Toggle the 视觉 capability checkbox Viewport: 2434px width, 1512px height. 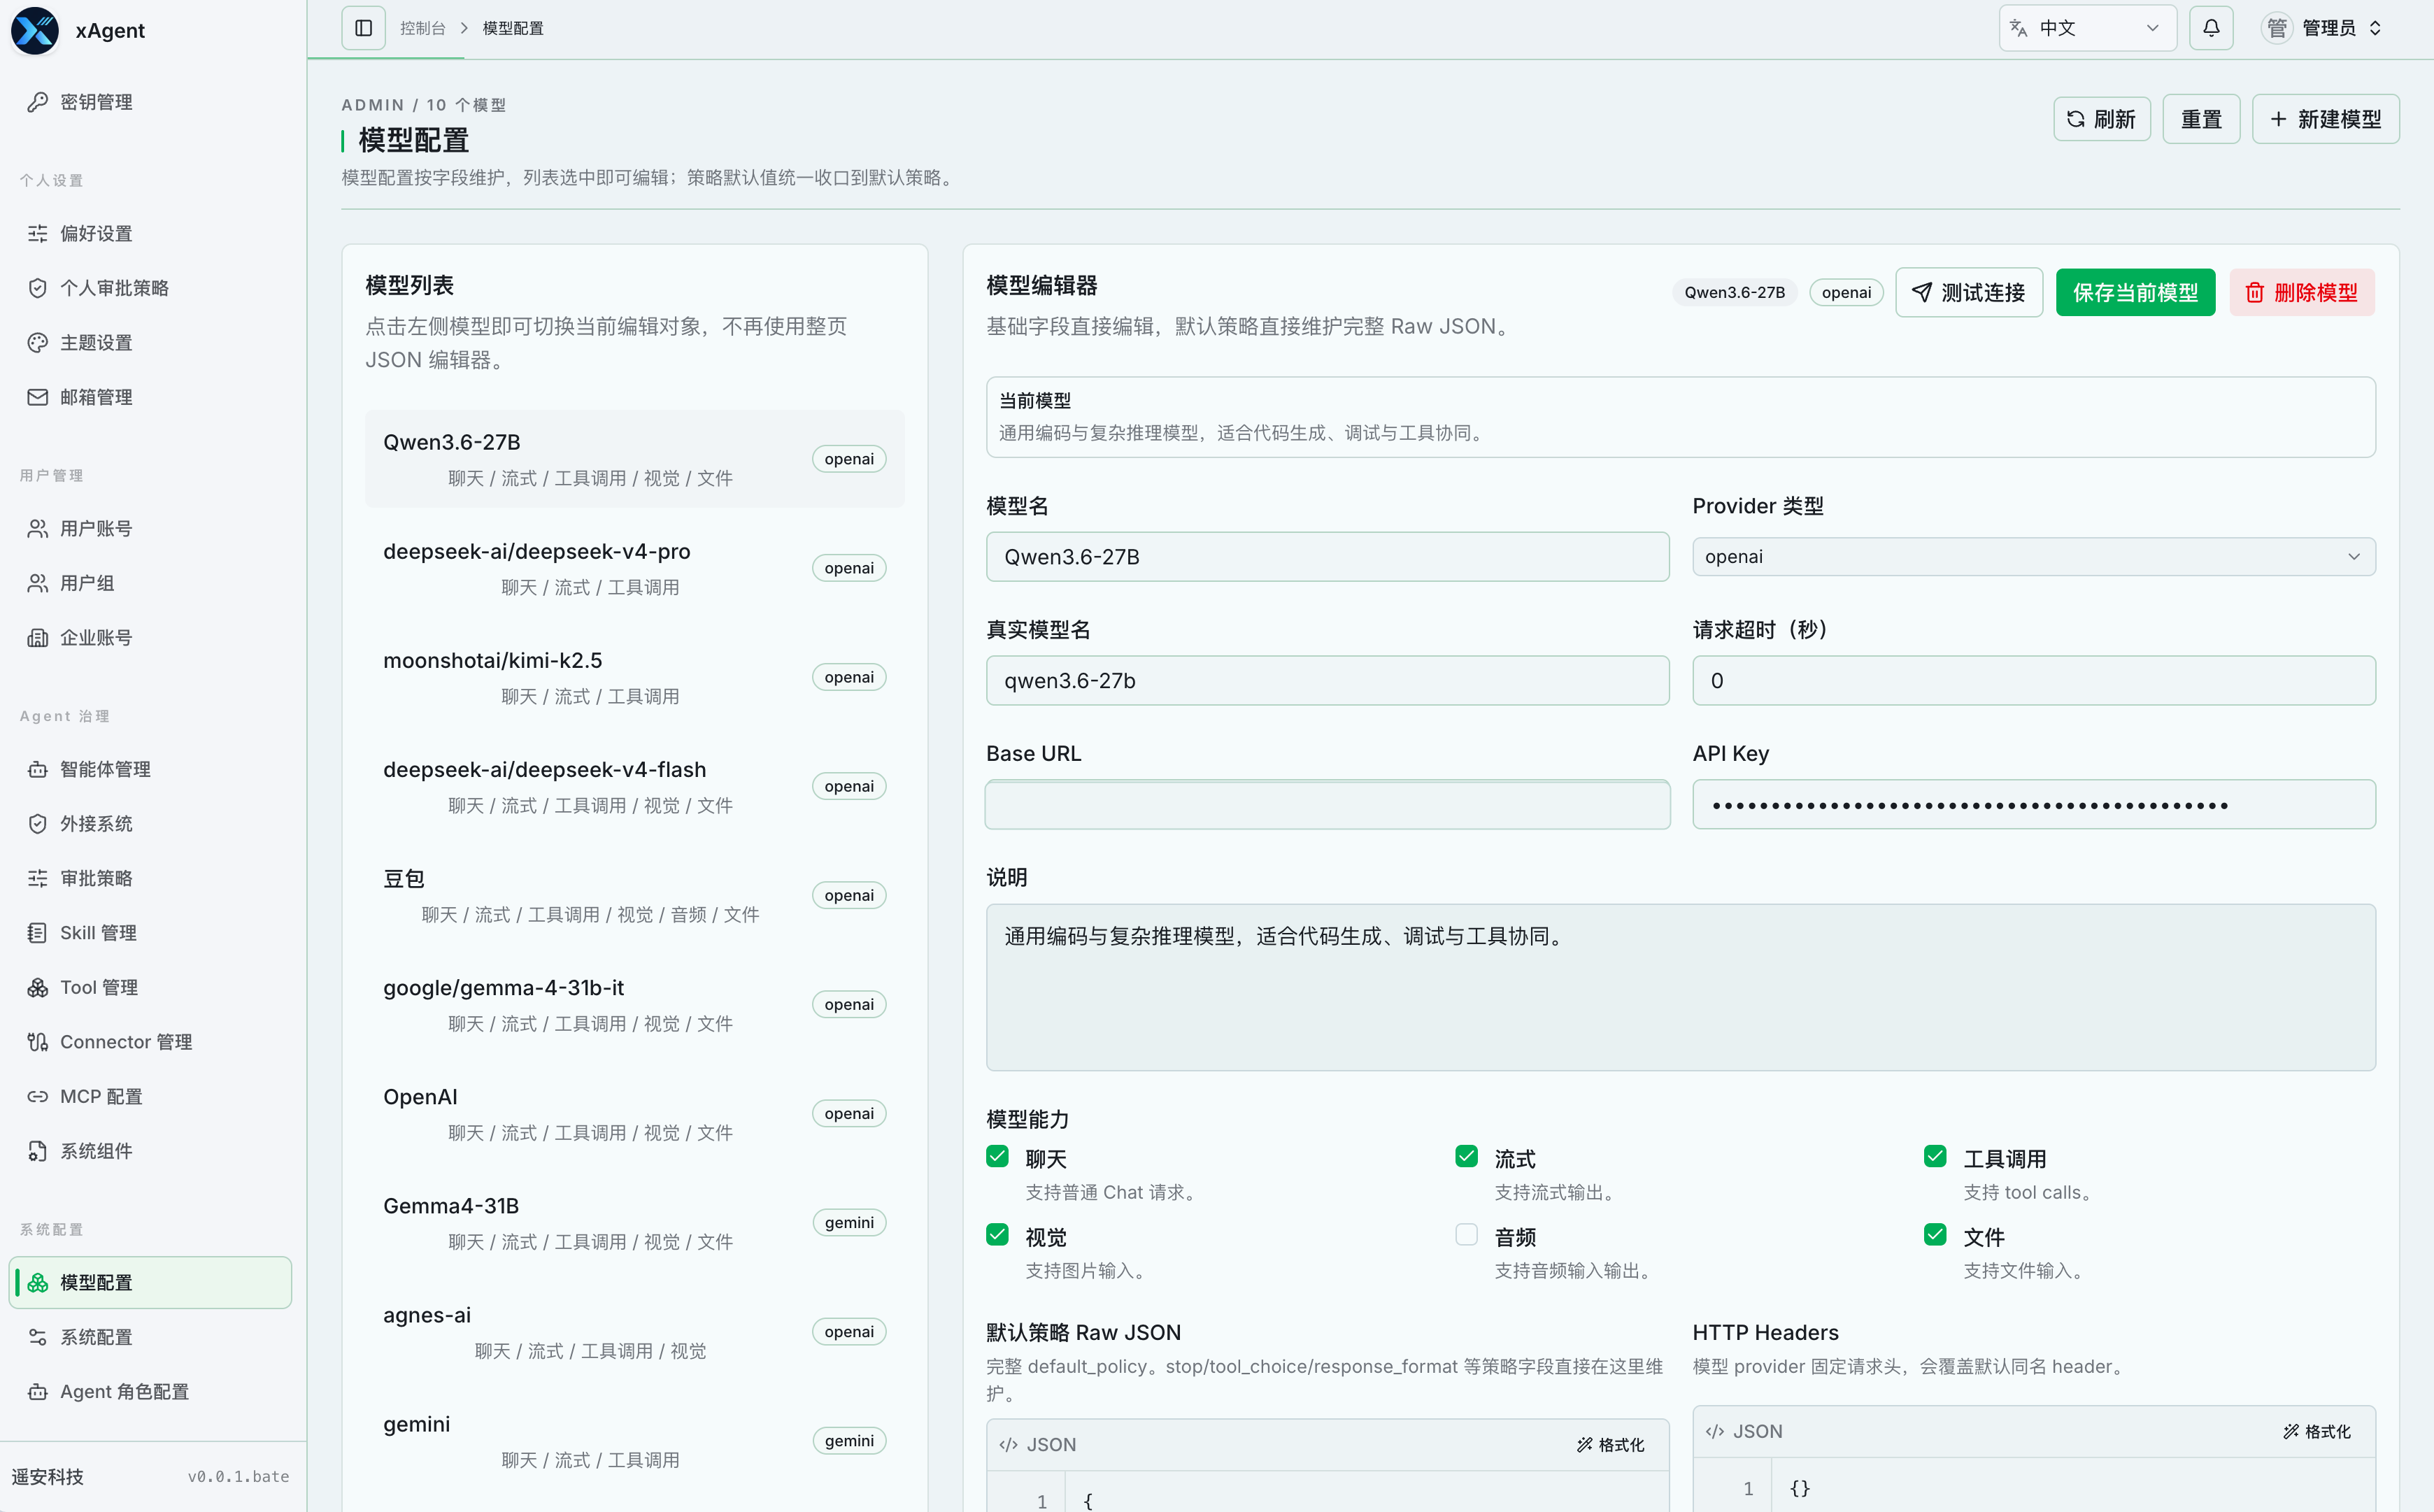997,1234
